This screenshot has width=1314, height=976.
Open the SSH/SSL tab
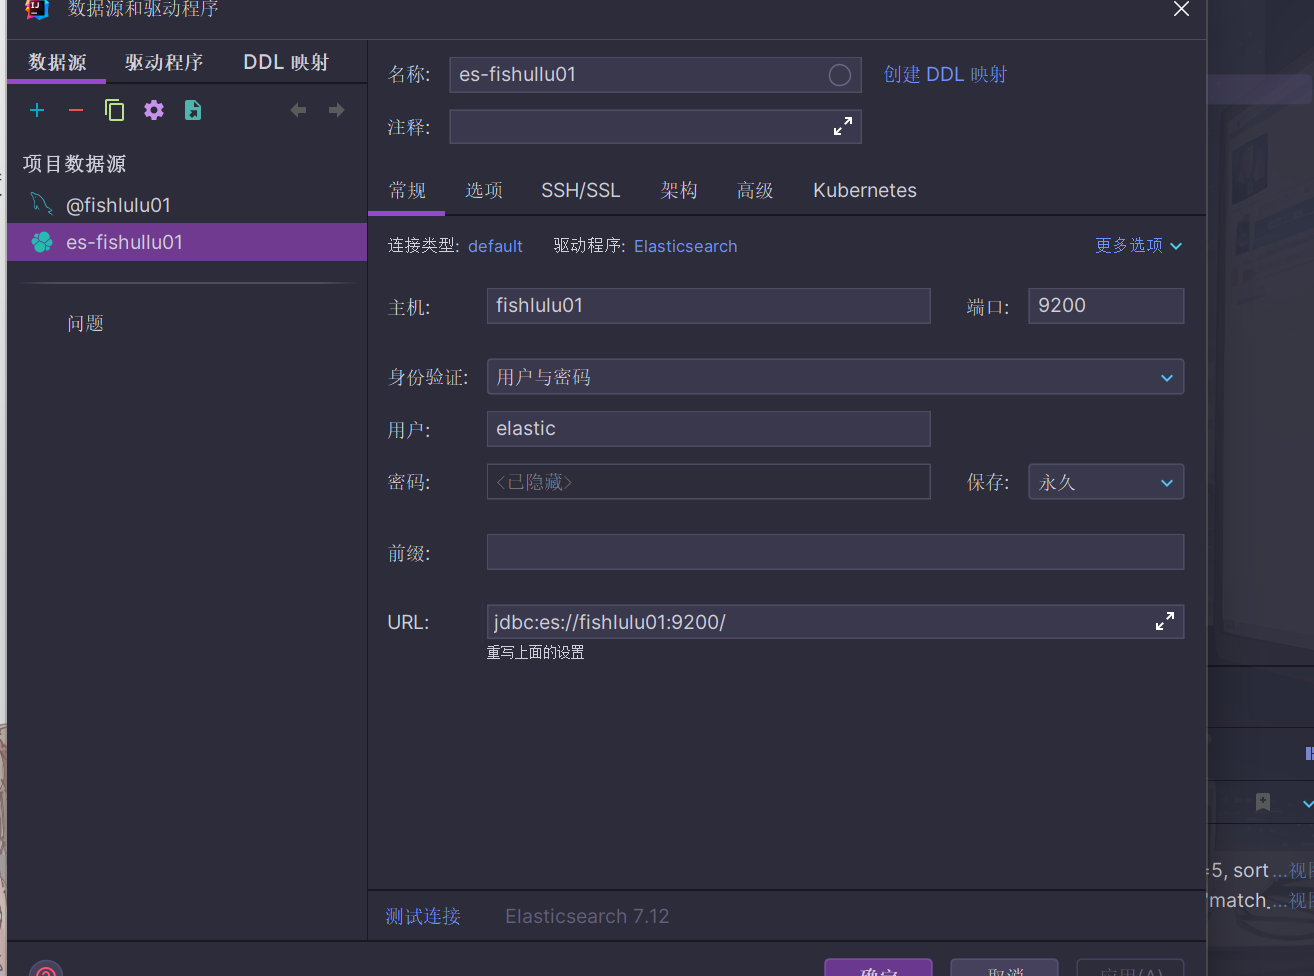581,190
